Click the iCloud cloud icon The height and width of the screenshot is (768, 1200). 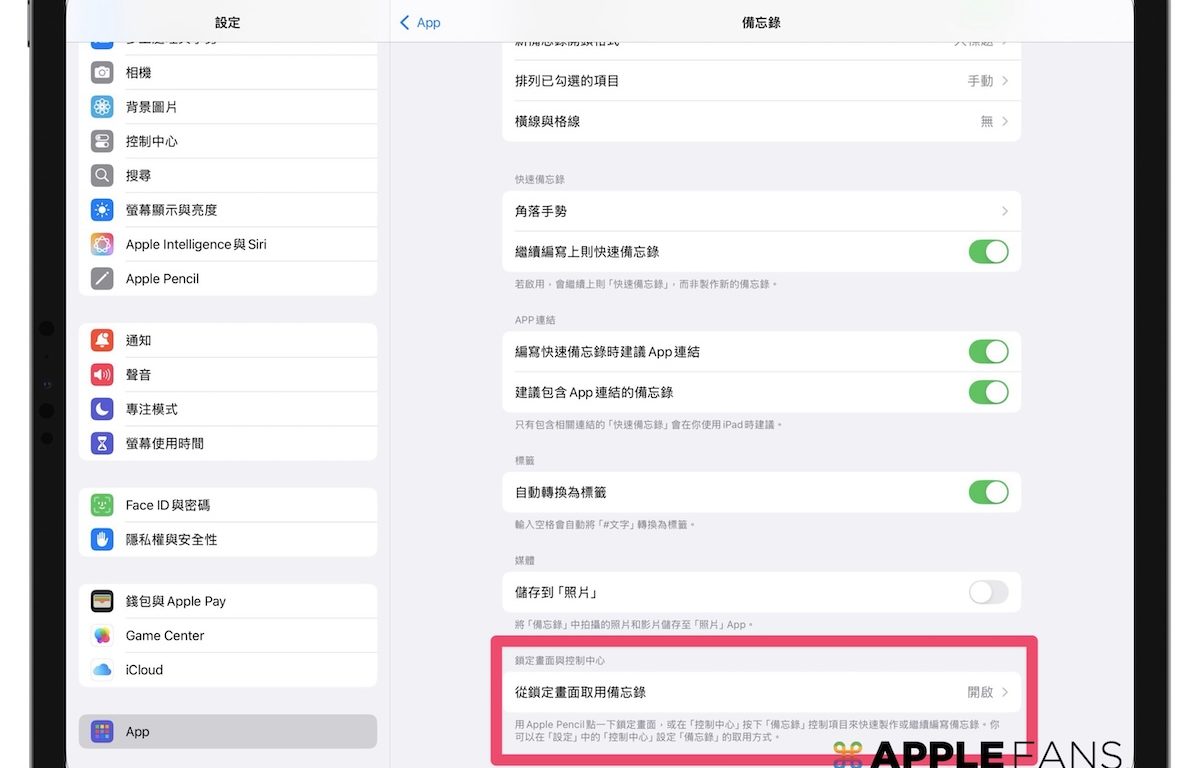pyautogui.click(x=102, y=670)
